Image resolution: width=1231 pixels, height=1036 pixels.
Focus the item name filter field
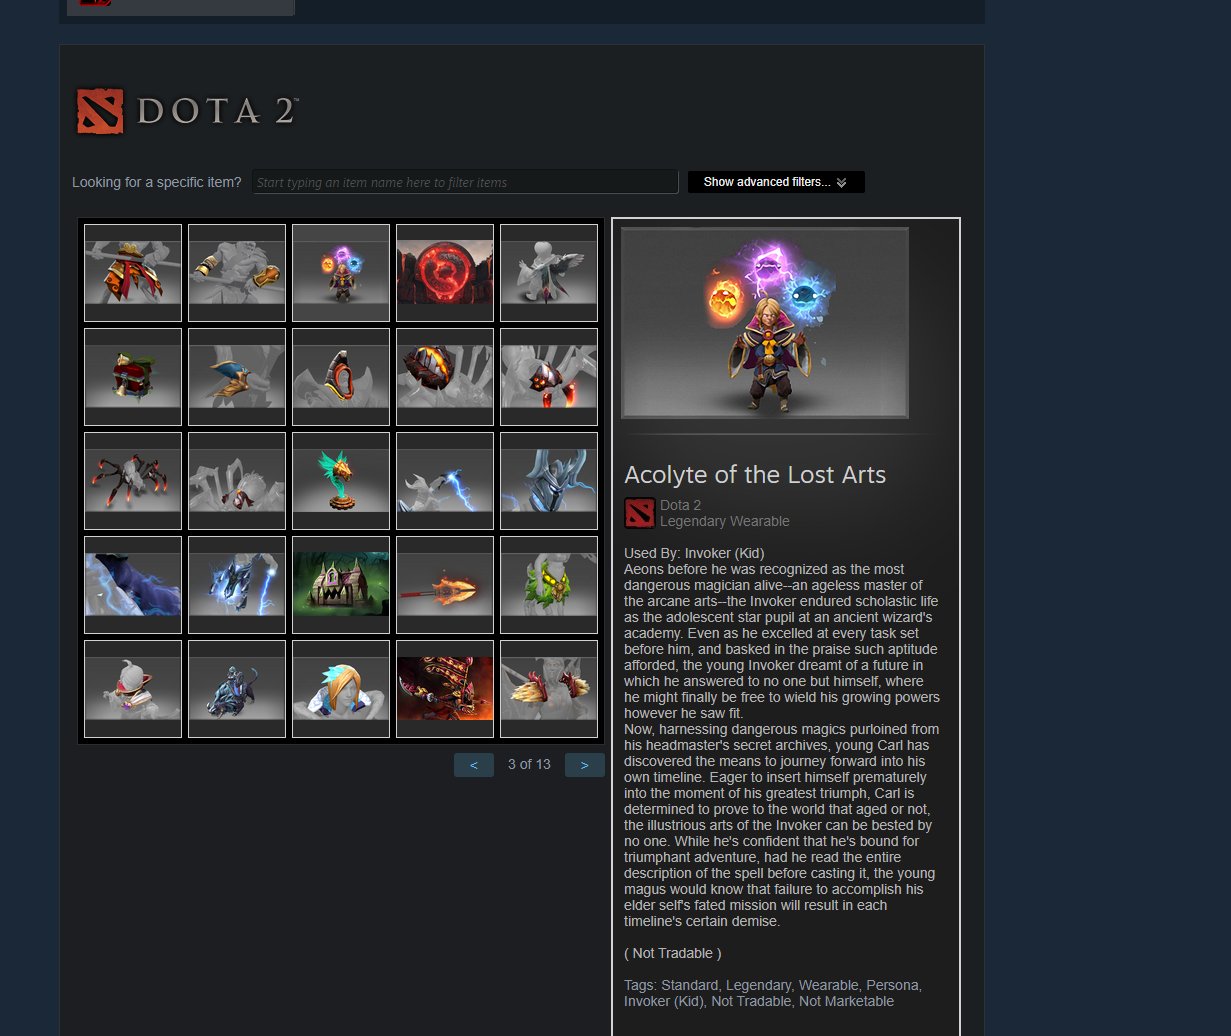tap(465, 182)
